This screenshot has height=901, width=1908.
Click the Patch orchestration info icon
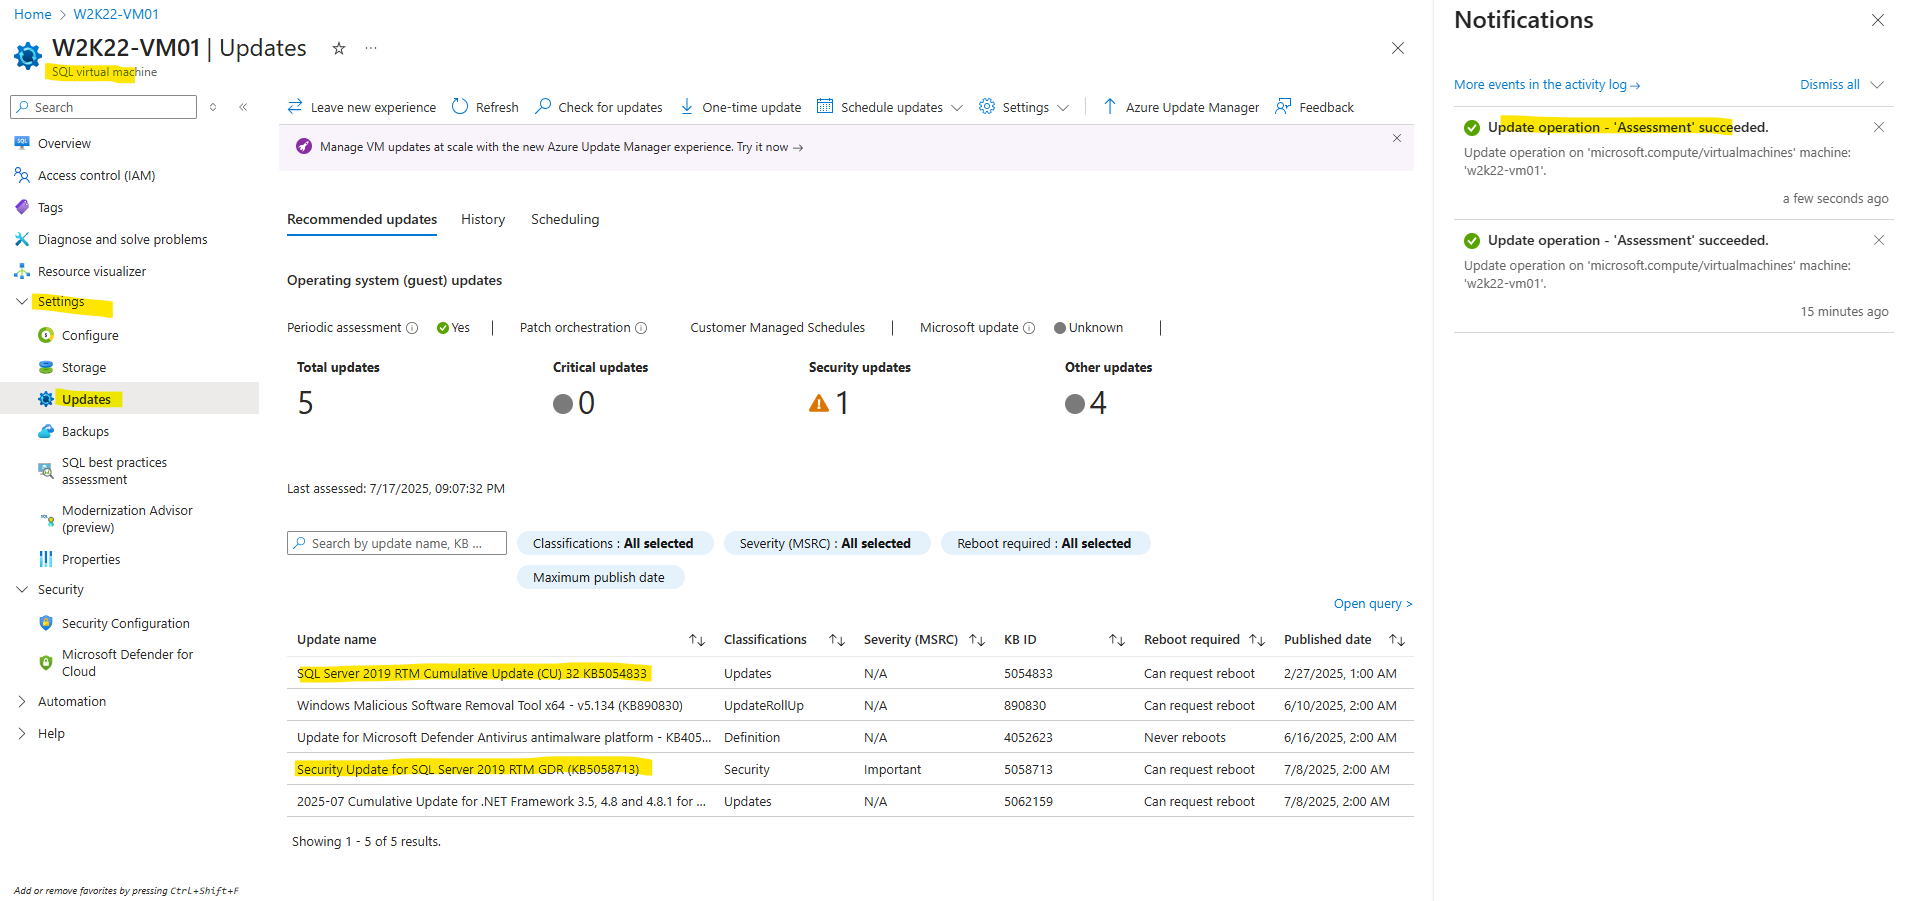coord(641,328)
